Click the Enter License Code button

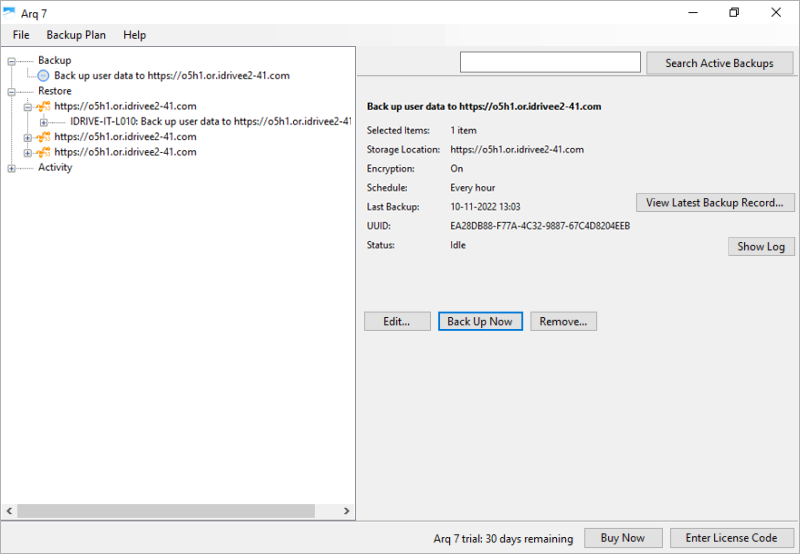tap(732, 538)
